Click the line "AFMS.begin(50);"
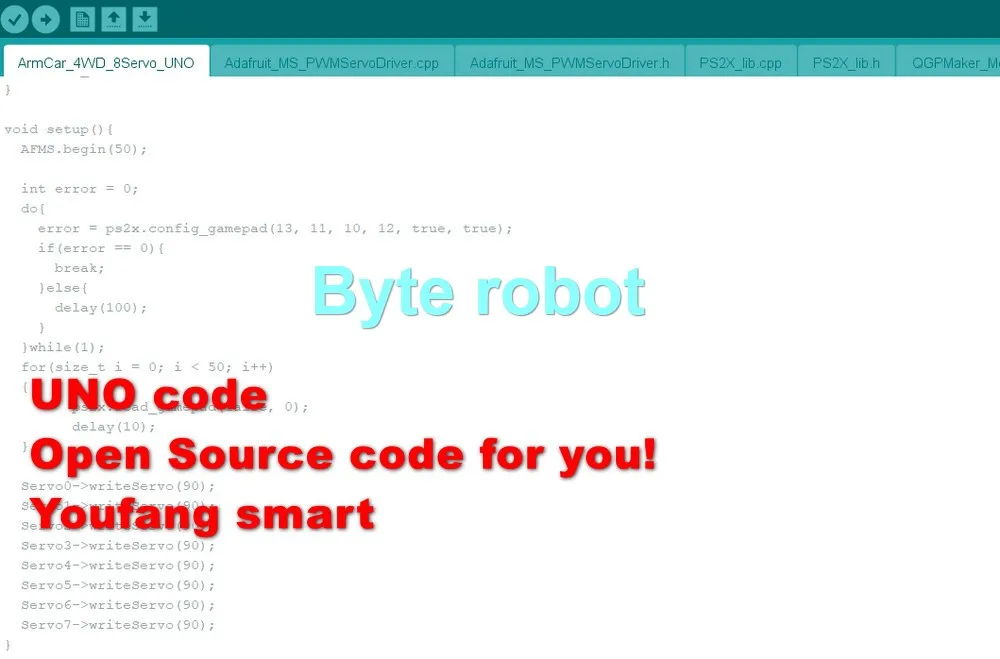1000x659 pixels. pyautogui.click(x=84, y=149)
